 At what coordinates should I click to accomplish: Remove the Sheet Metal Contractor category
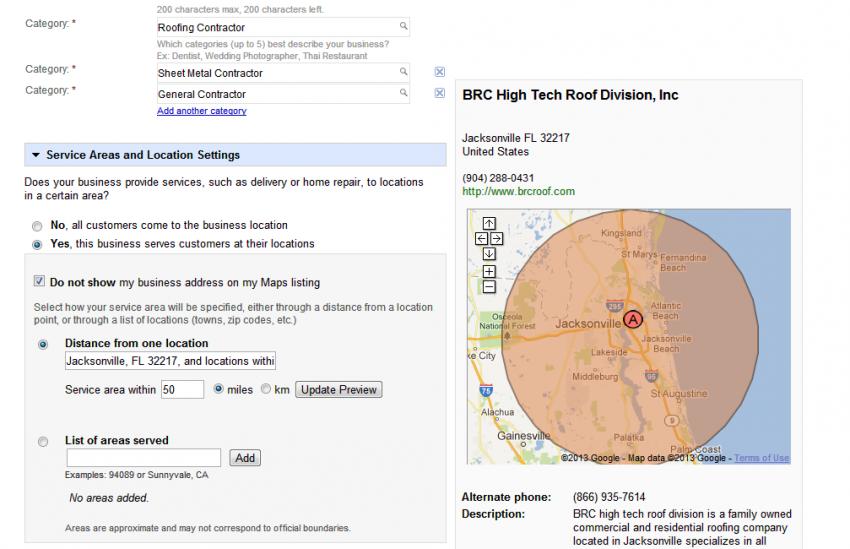(440, 72)
